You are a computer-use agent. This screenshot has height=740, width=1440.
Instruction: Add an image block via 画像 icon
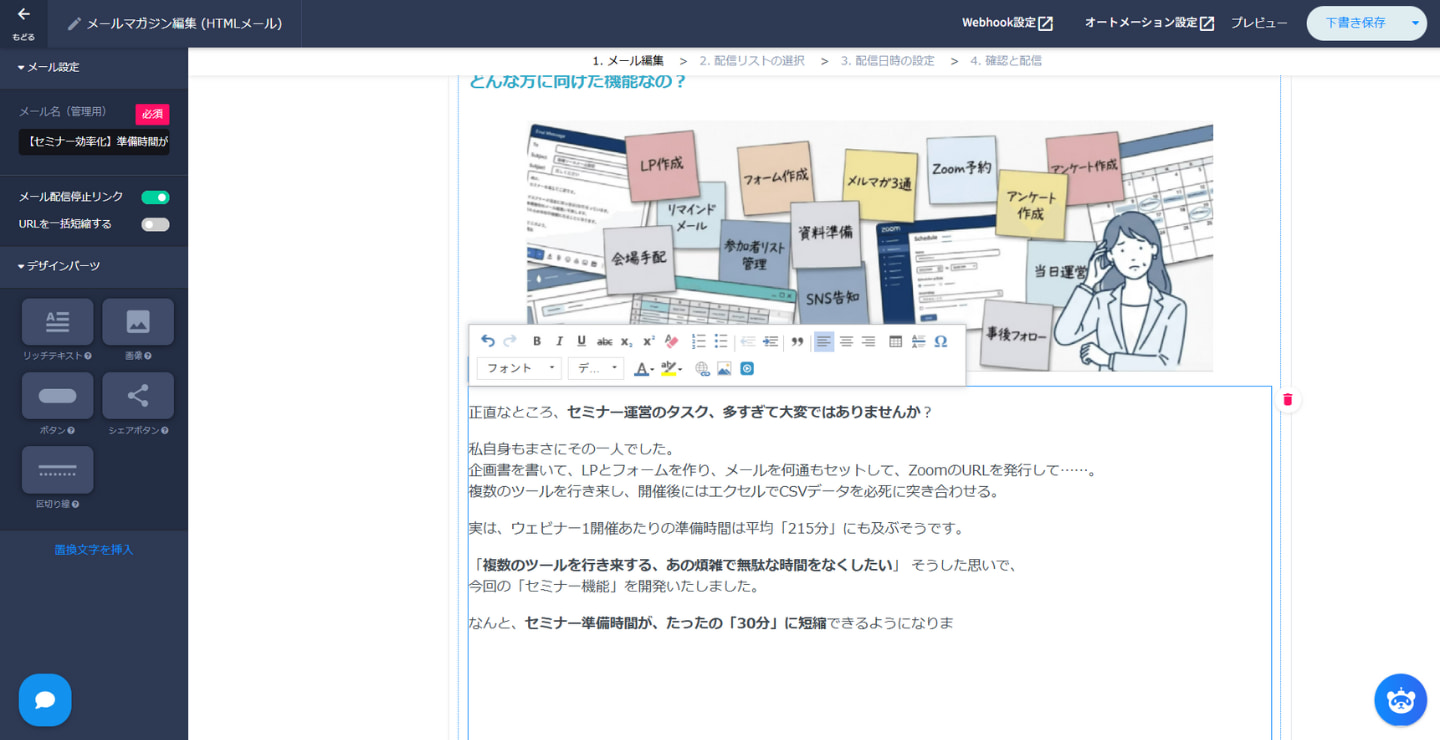tap(138, 322)
